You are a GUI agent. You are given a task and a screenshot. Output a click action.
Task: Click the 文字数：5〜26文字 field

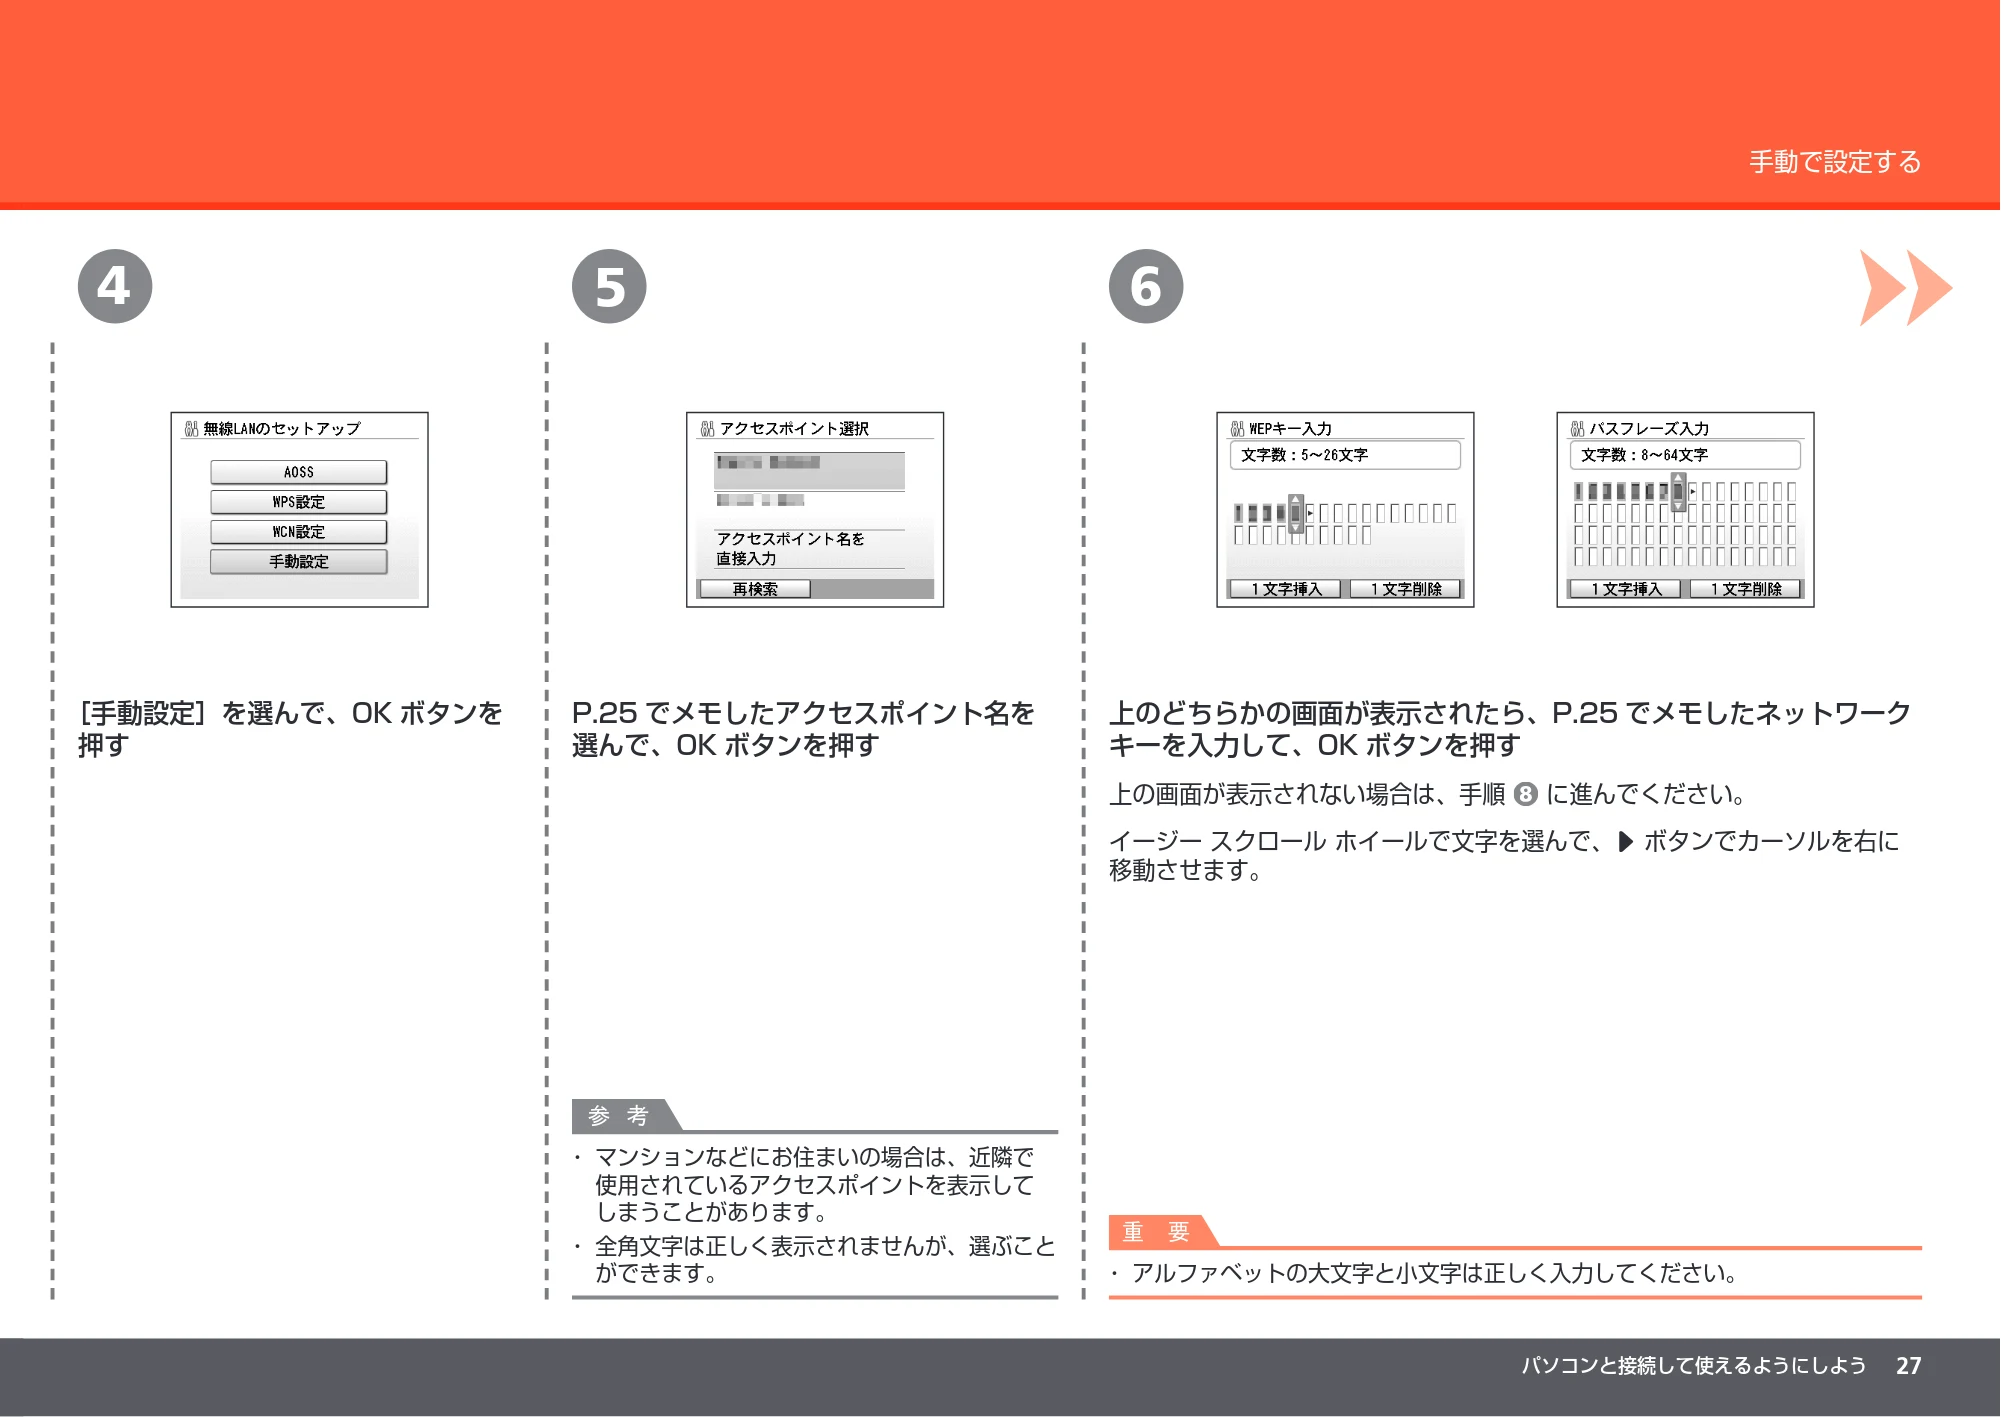(x=1345, y=455)
